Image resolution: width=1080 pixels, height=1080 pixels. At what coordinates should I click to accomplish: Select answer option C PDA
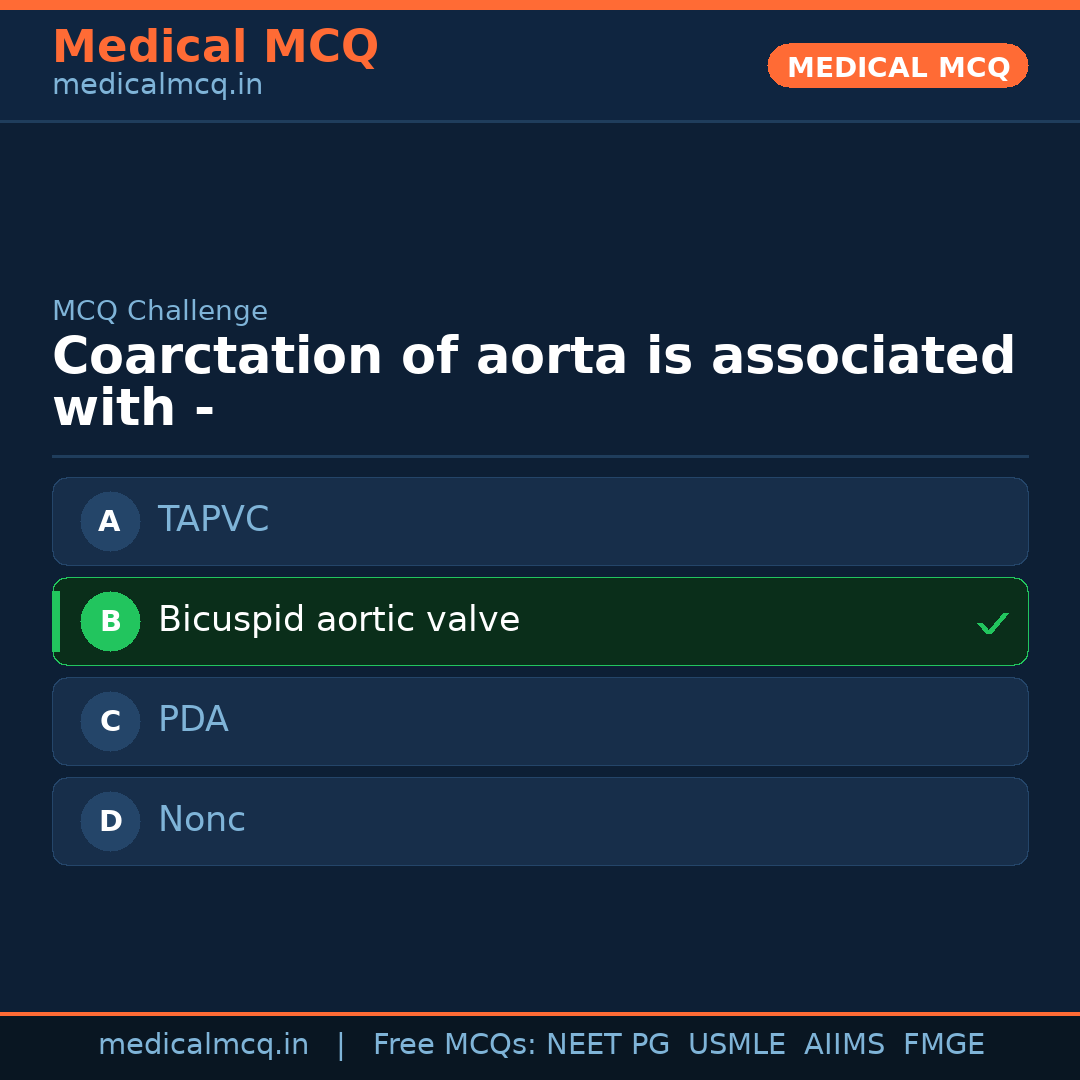[x=540, y=721]
